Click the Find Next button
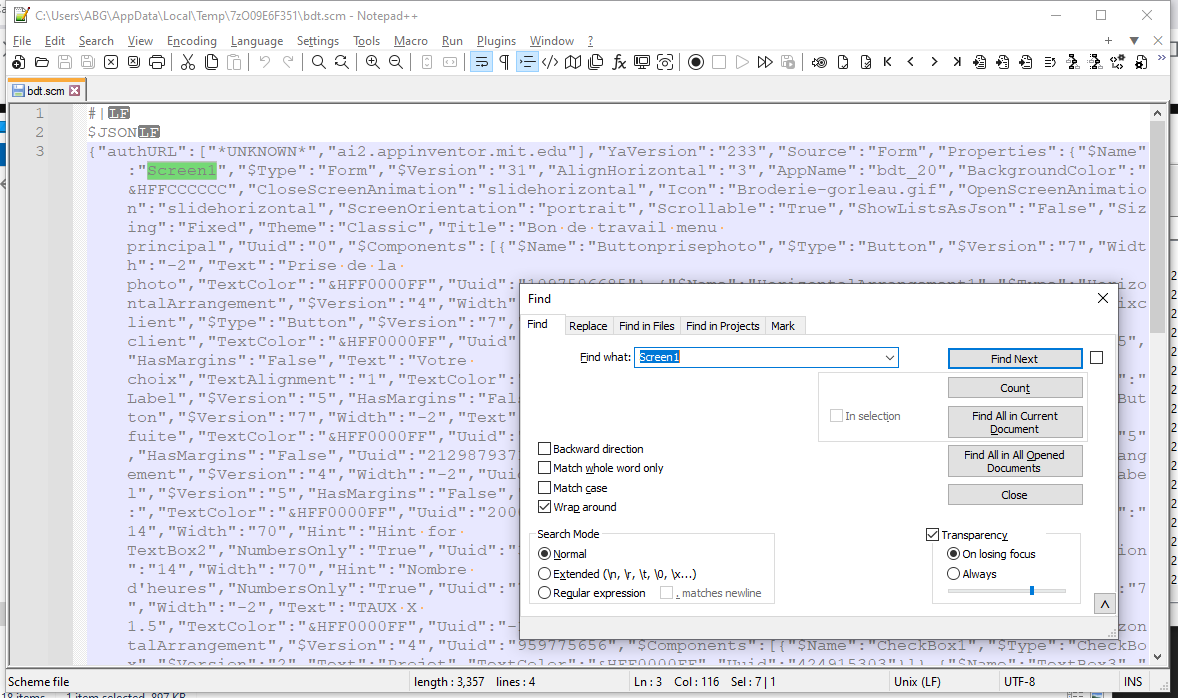This screenshot has height=698, width=1178. click(1014, 359)
